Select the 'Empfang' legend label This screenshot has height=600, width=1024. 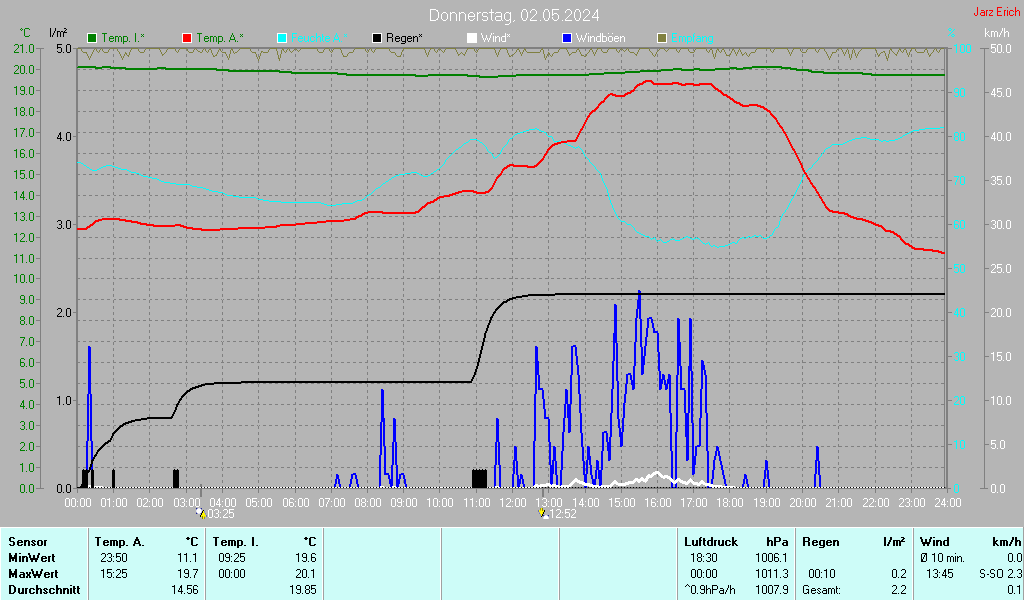[x=692, y=38]
